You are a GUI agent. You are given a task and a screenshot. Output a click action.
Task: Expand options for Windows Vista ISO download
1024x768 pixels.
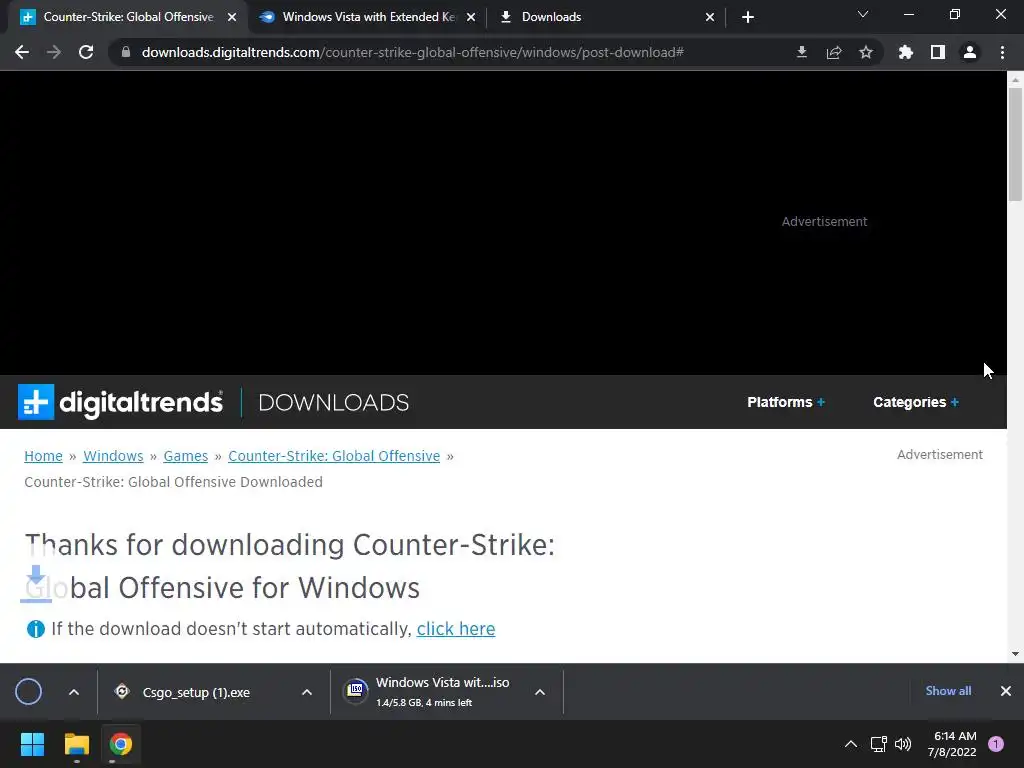coord(539,692)
